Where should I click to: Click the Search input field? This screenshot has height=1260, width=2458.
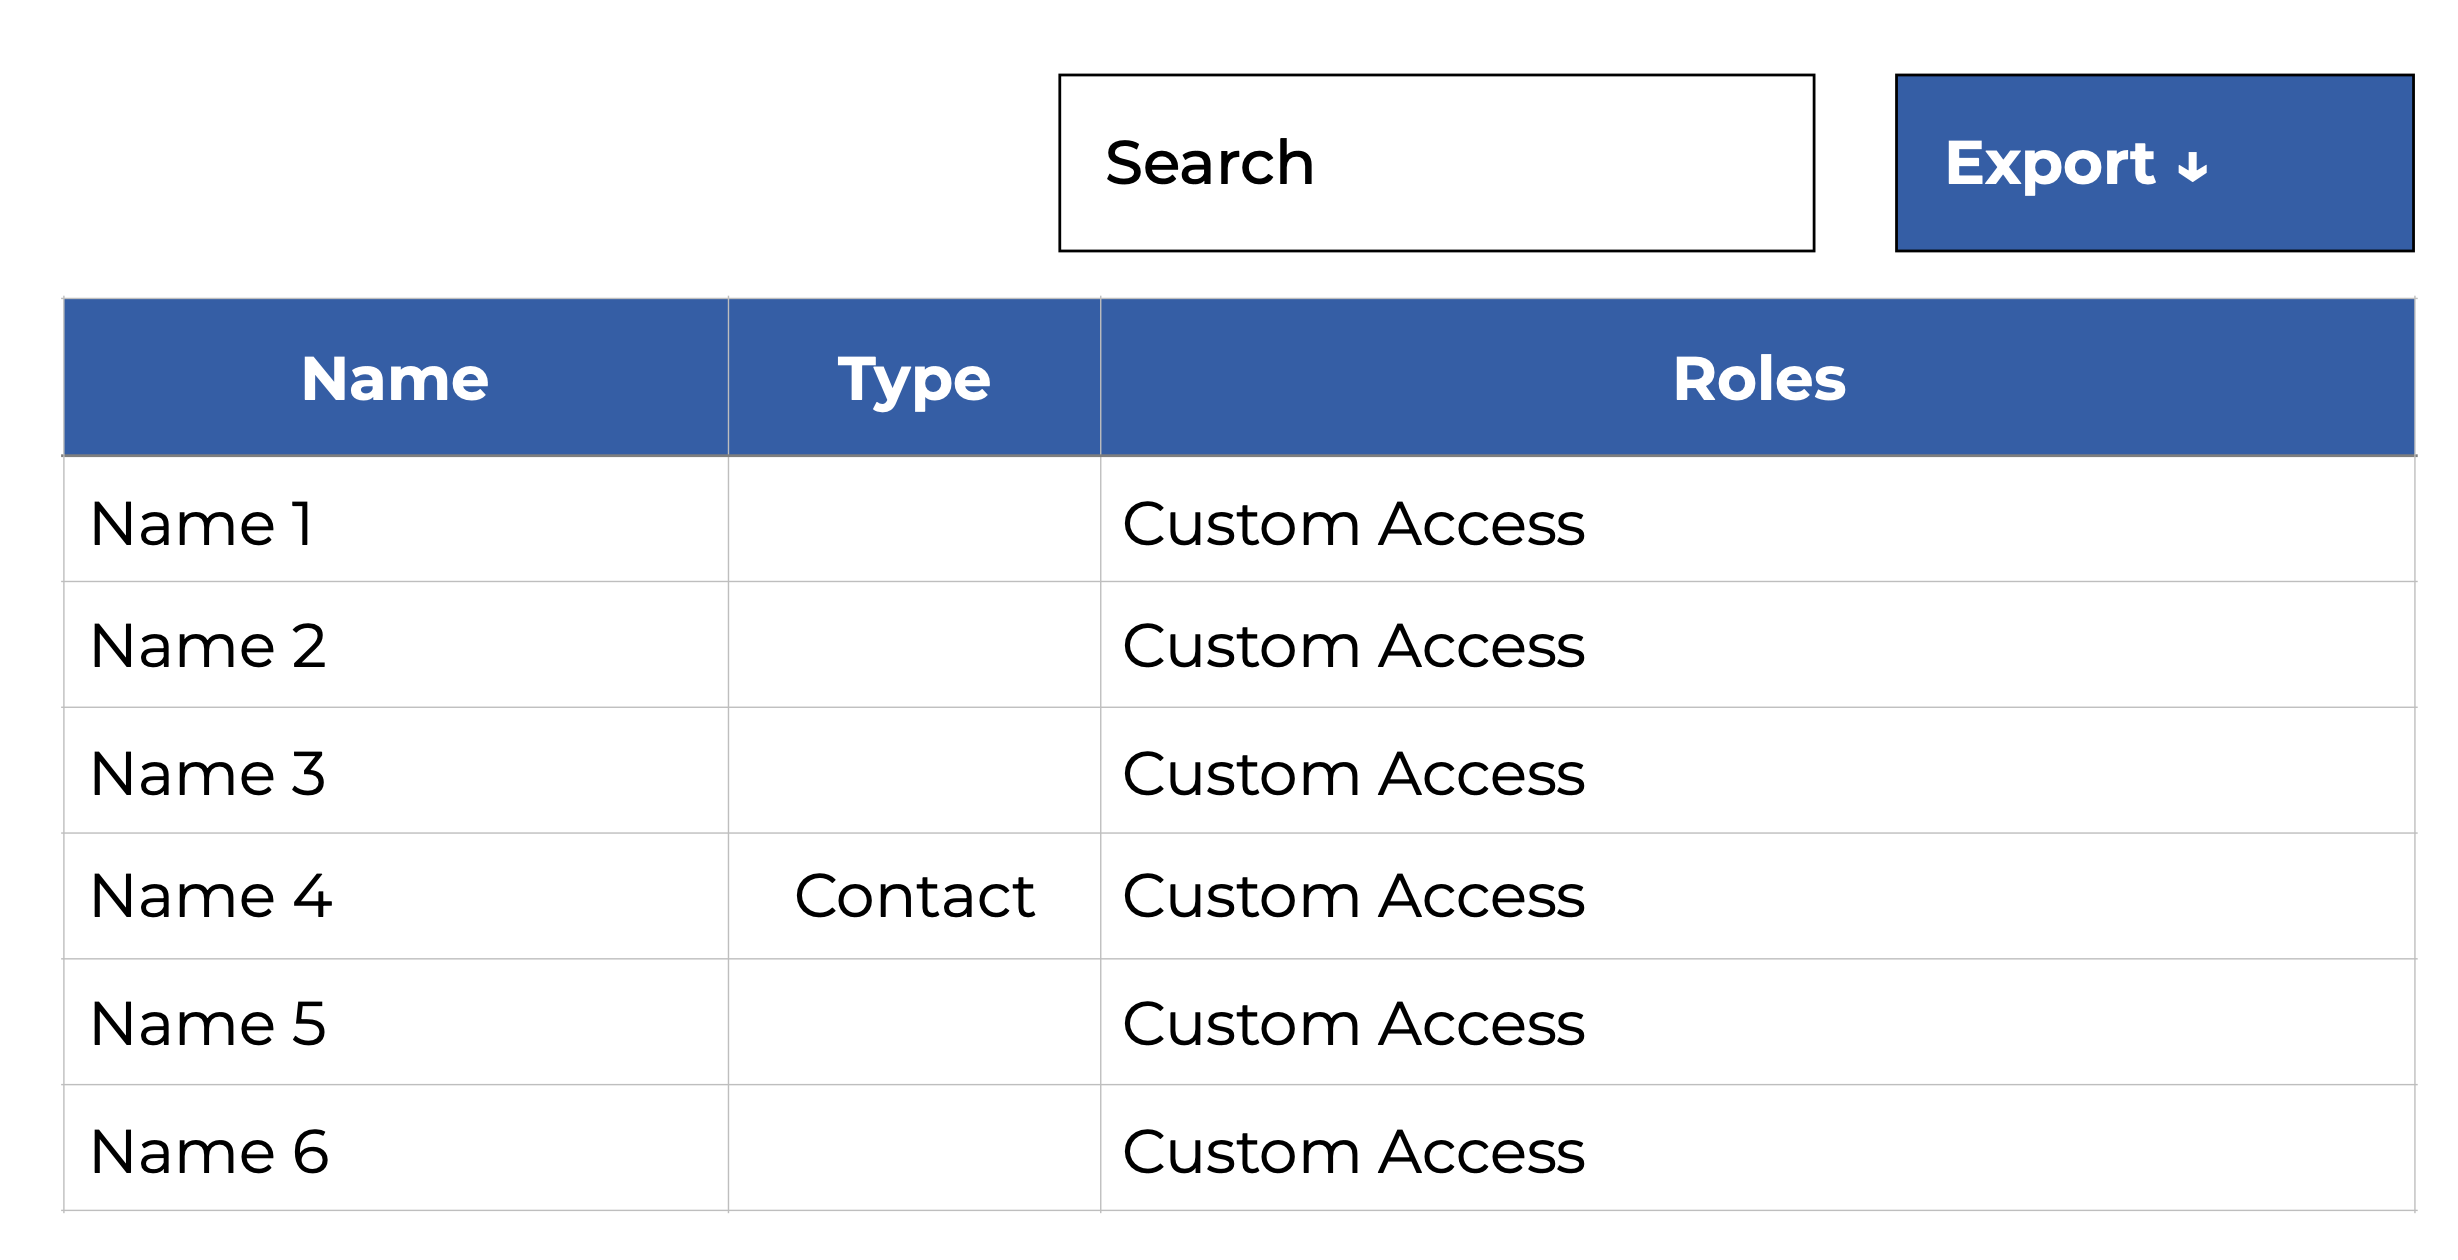[1436, 163]
